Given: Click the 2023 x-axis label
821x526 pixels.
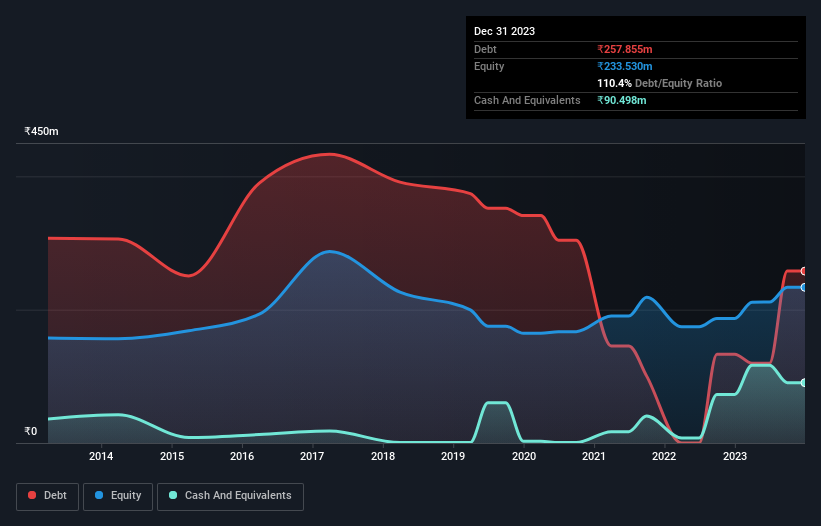Looking at the screenshot, I should (x=735, y=456).
